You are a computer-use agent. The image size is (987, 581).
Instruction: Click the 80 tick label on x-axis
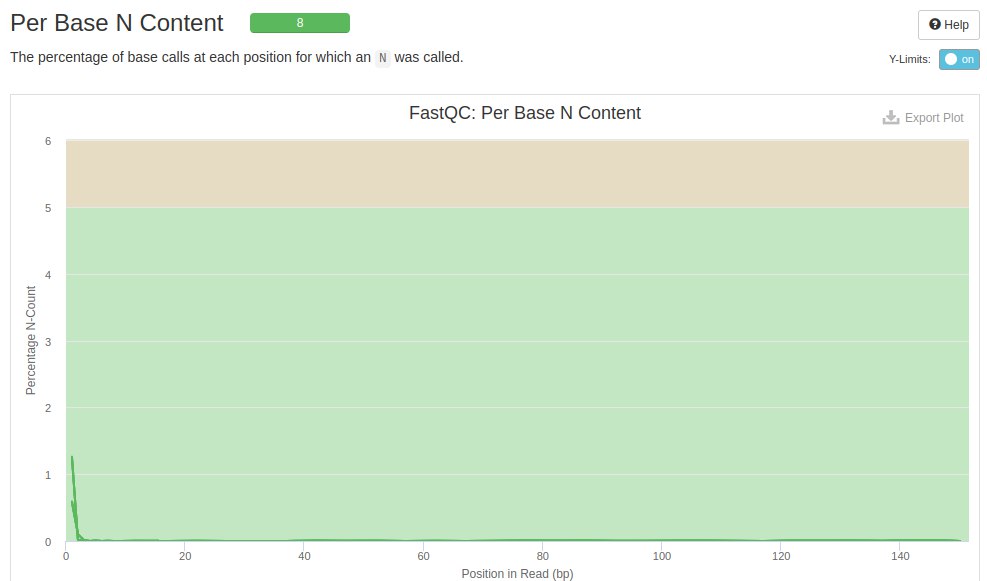tap(542, 556)
